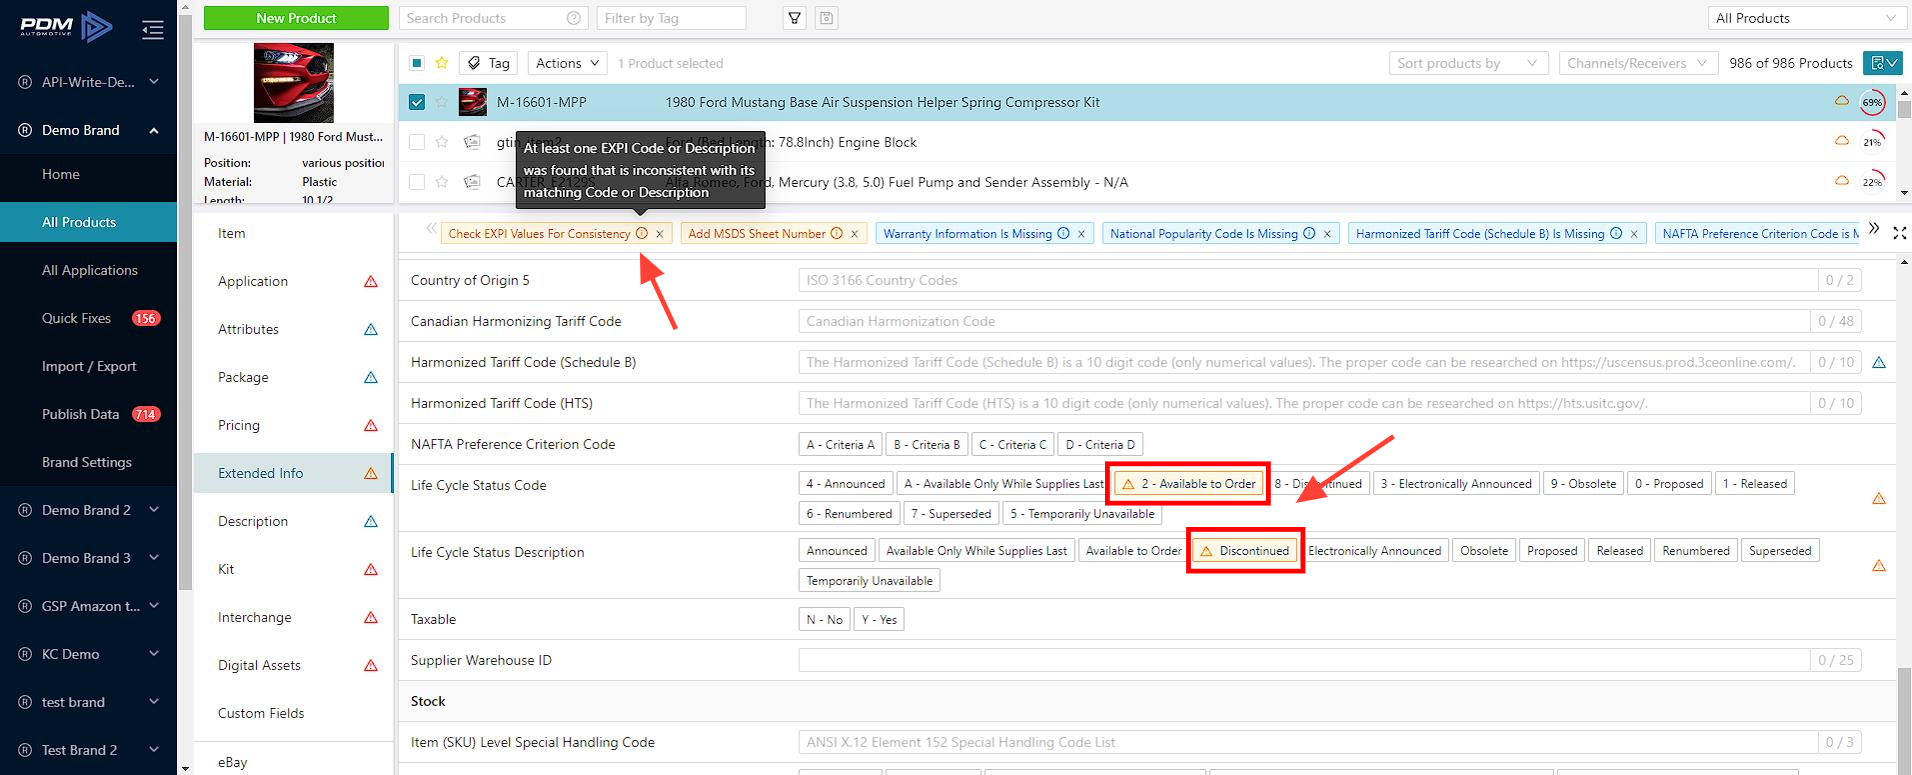Open the Tag button
Image resolution: width=1912 pixels, height=775 pixels.
[489, 63]
